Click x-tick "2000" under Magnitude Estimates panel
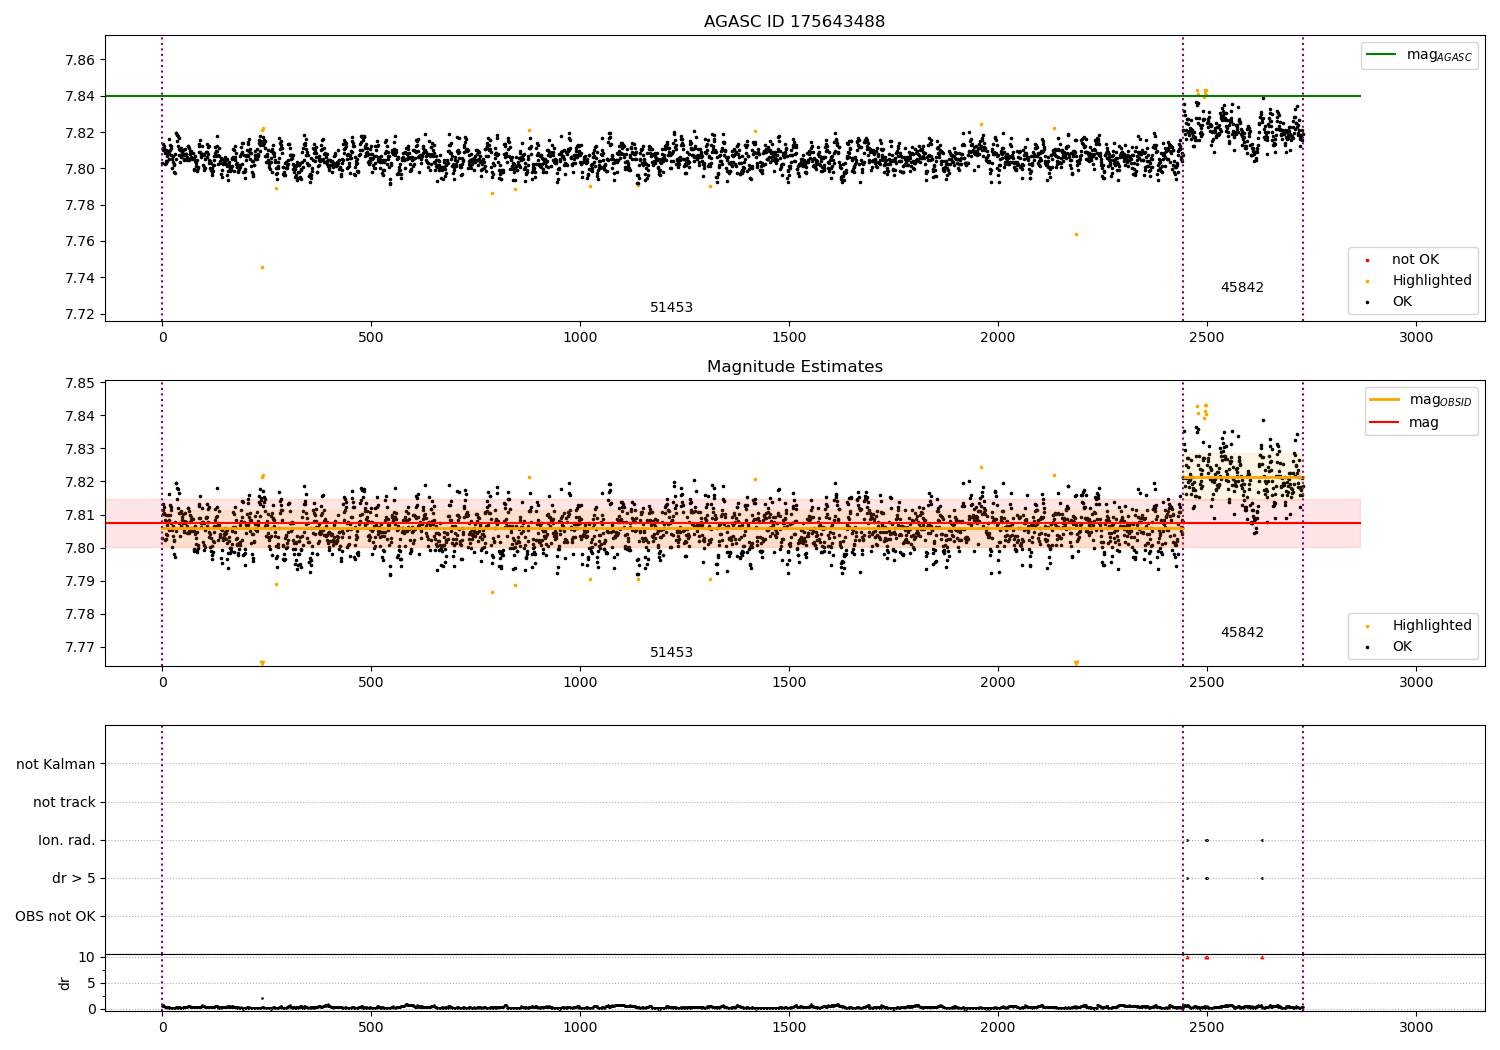 [x=998, y=683]
